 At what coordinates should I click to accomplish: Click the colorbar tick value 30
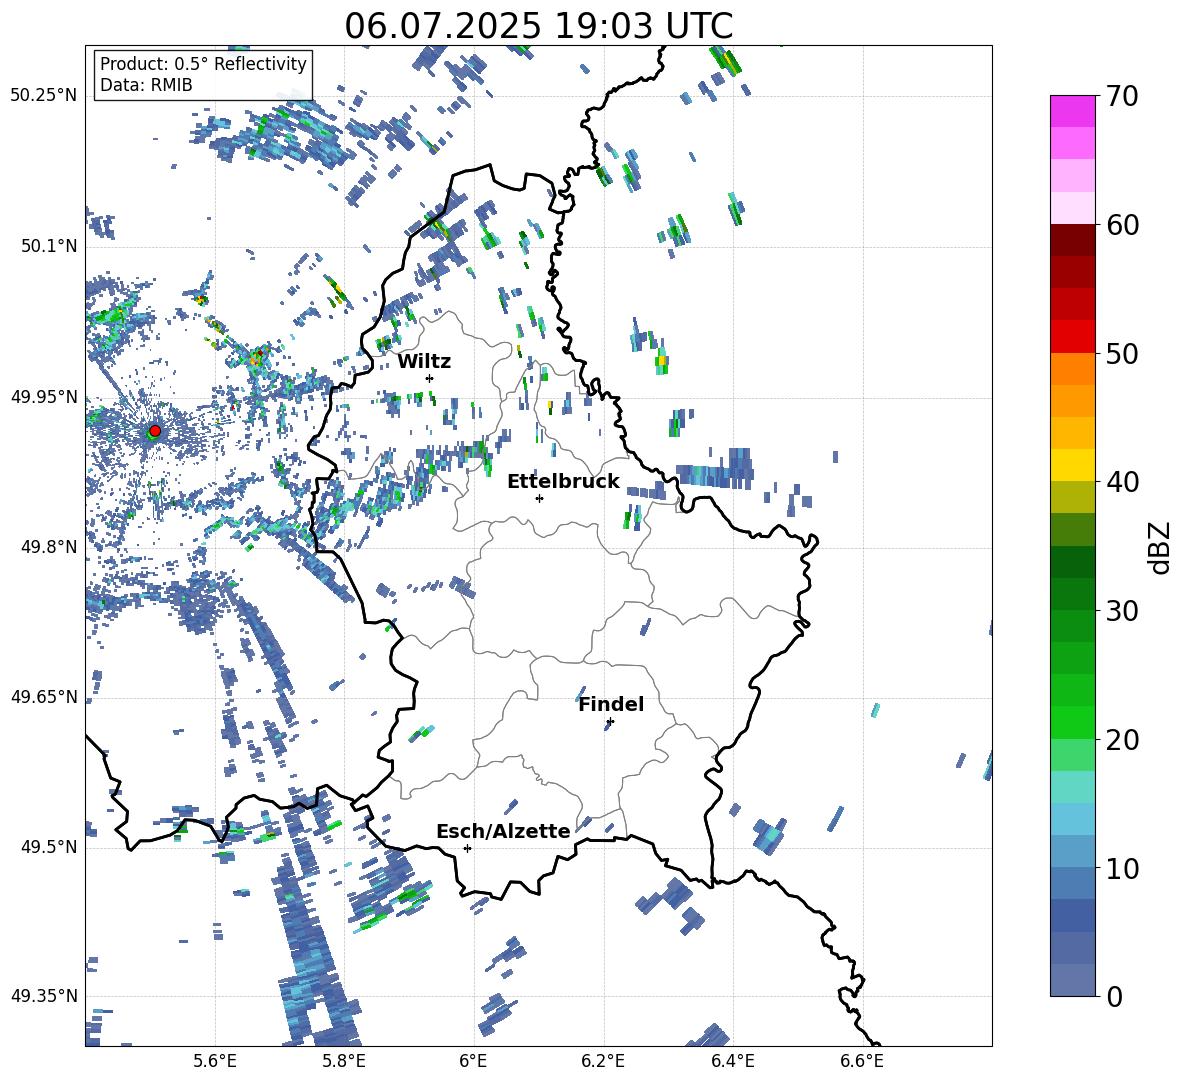pyautogui.click(x=1122, y=611)
